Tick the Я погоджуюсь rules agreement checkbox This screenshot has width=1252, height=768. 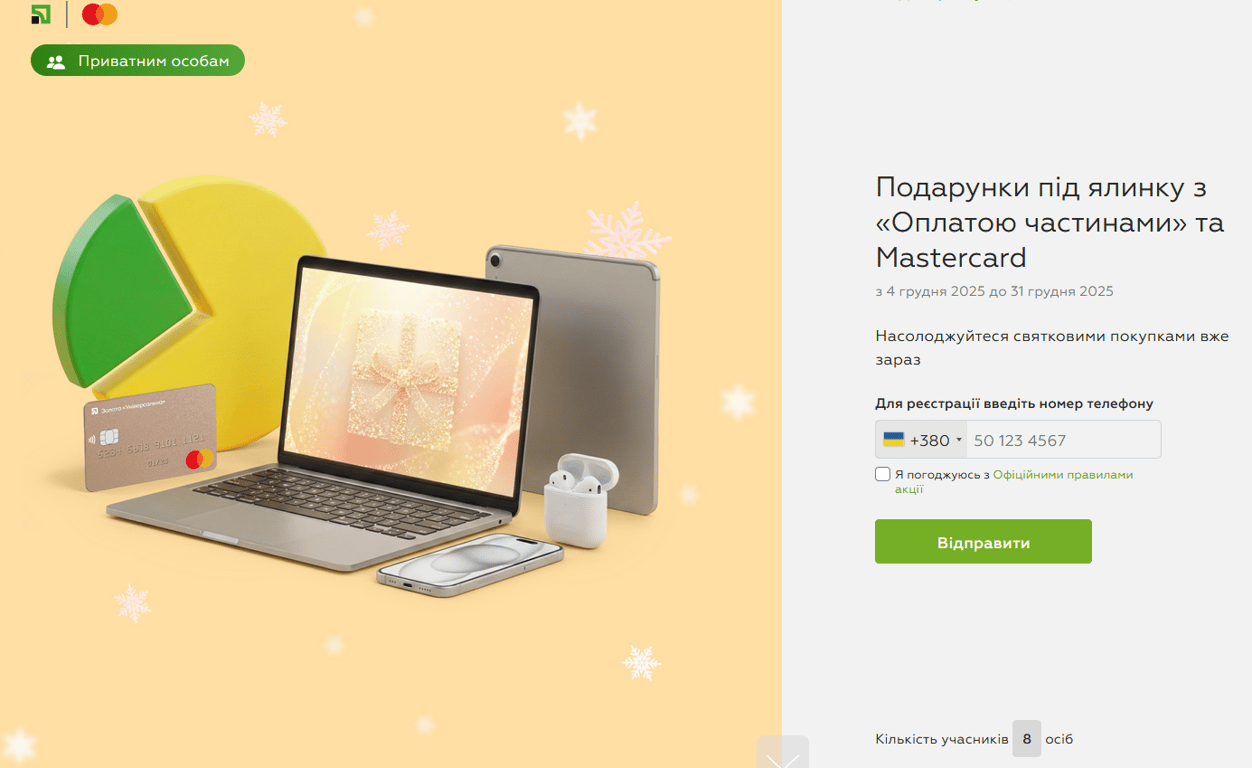pyautogui.click(x=882, y=474)
